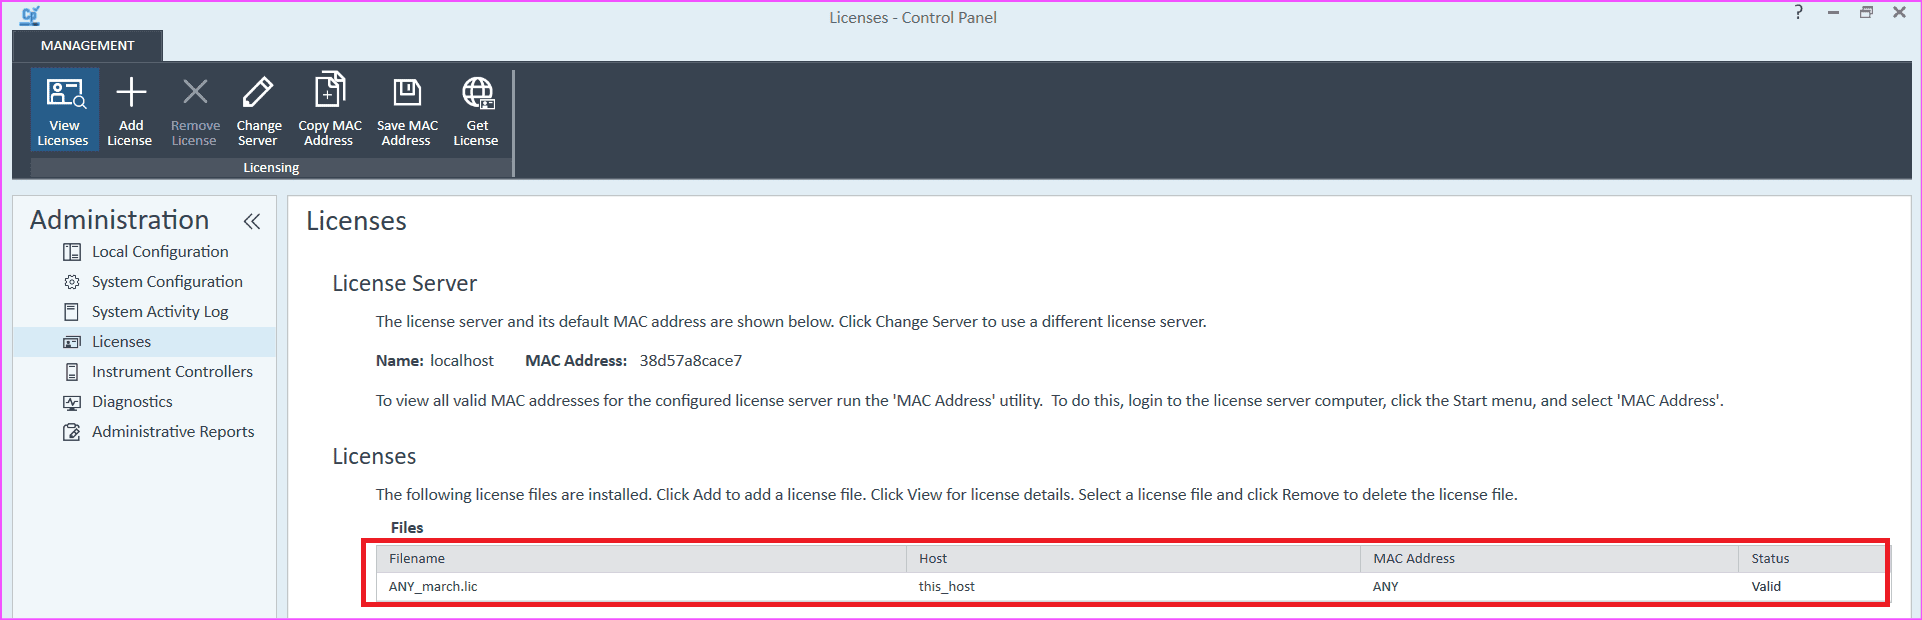Click the System Activity Log page icon
This screenshot has width=1922, height=620.
click(72, 312)
